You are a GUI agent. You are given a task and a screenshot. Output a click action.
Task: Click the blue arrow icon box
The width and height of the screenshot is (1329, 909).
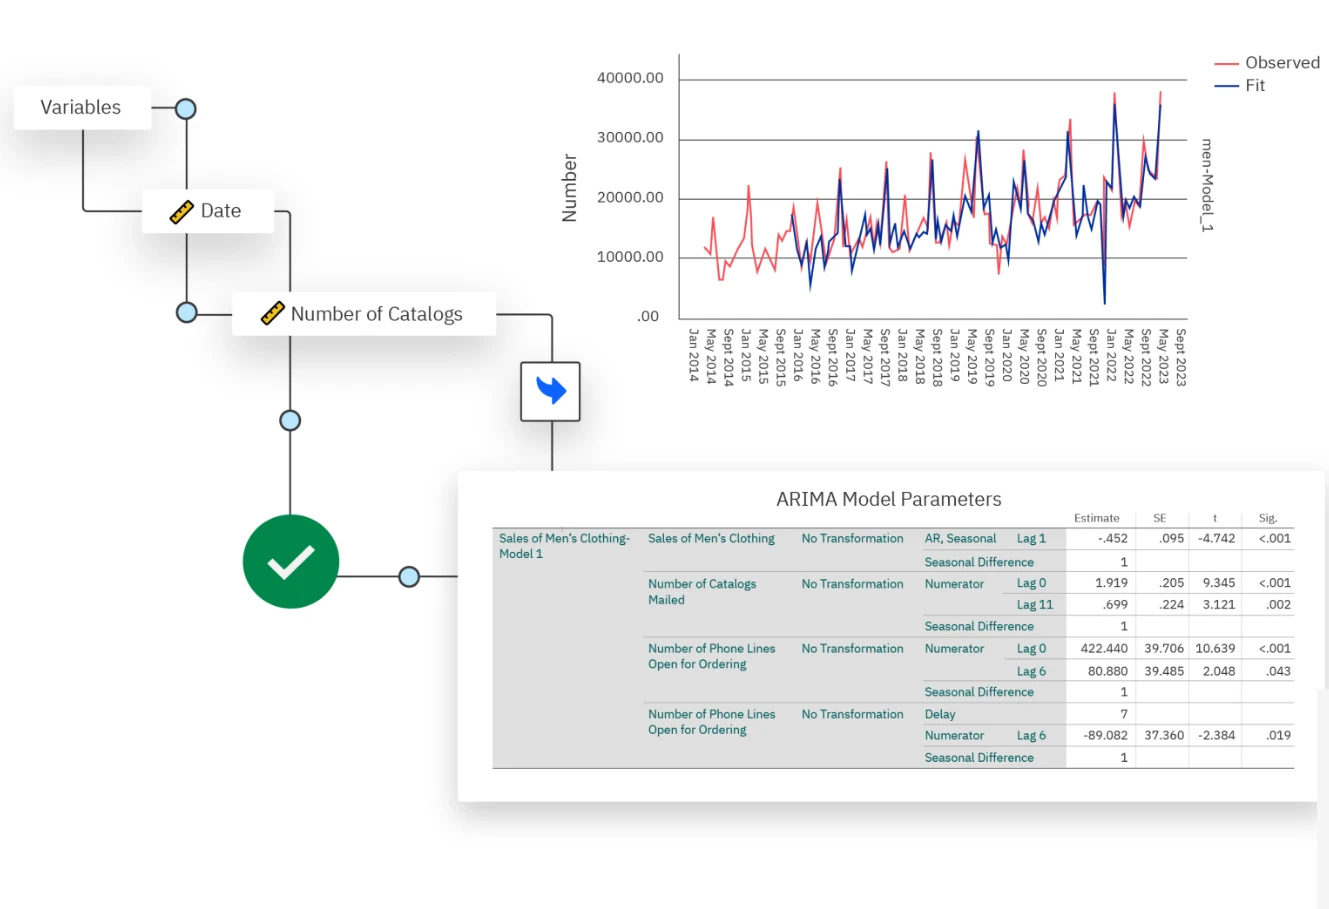[550, 391]
